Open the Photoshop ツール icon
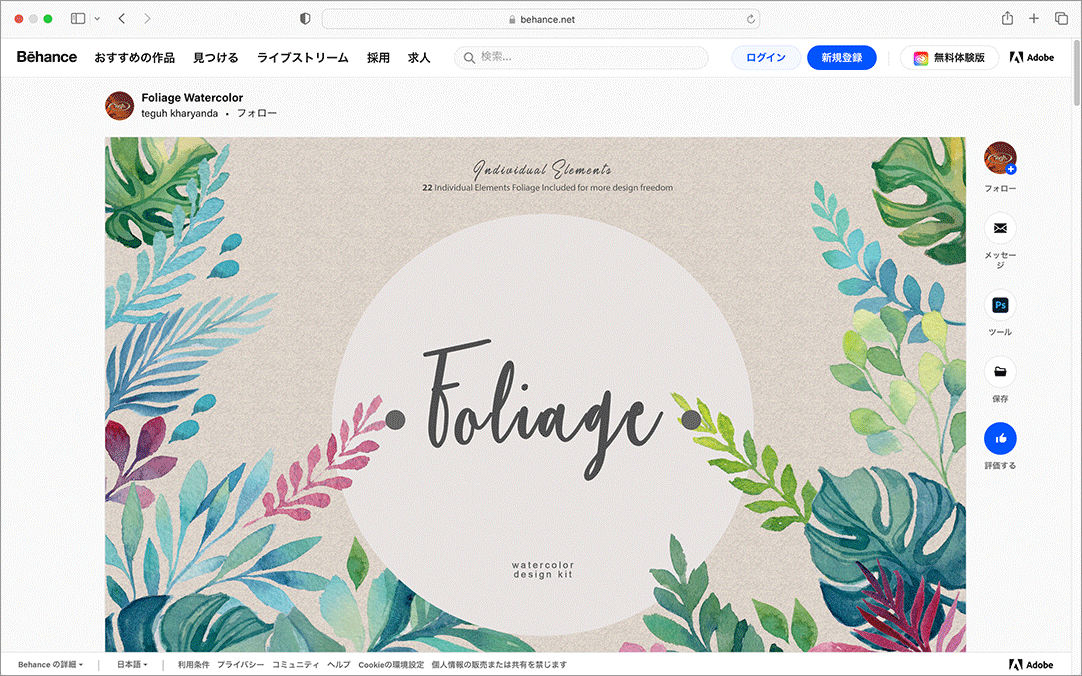1082x676 pixels. pos(1000,305)
